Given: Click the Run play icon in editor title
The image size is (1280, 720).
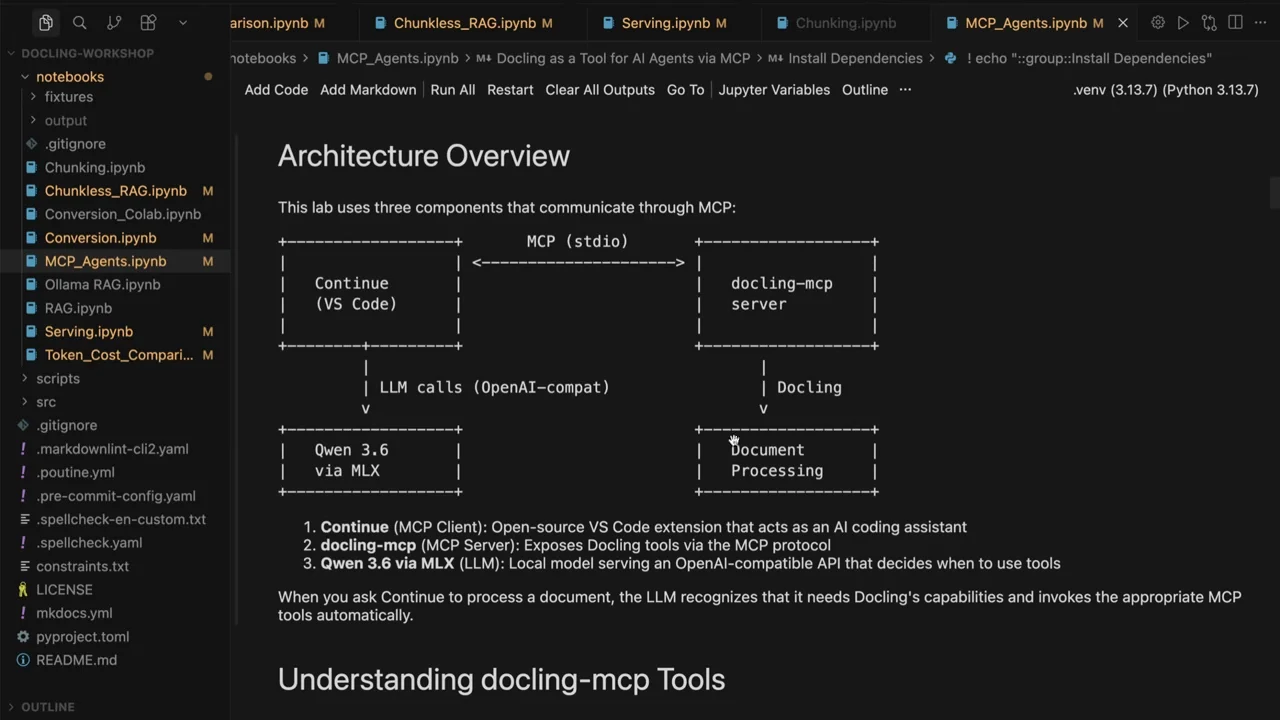Looking at the screenshot, I should coord(1183,22).
